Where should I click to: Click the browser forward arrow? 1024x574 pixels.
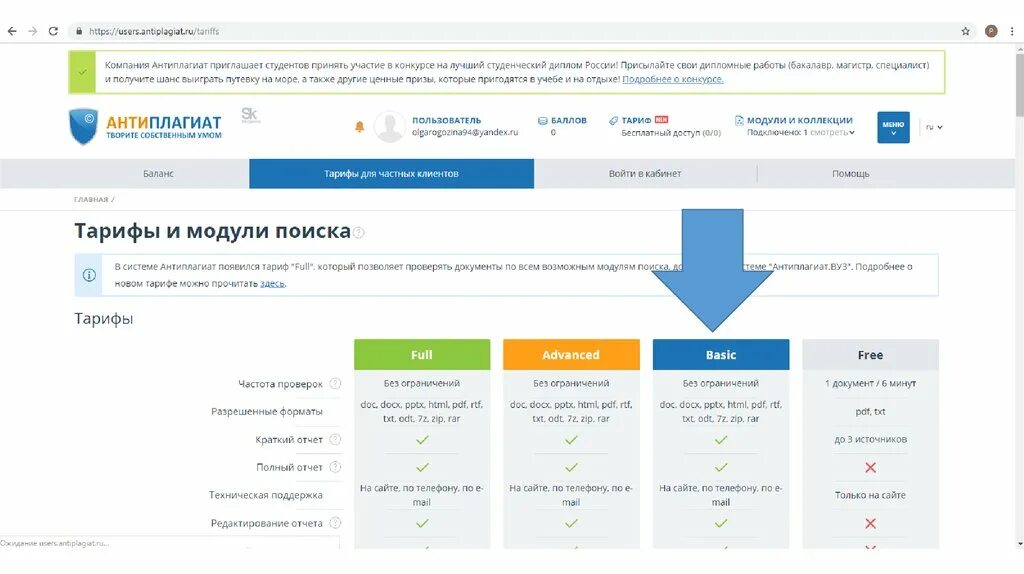(x=32, y=31)
